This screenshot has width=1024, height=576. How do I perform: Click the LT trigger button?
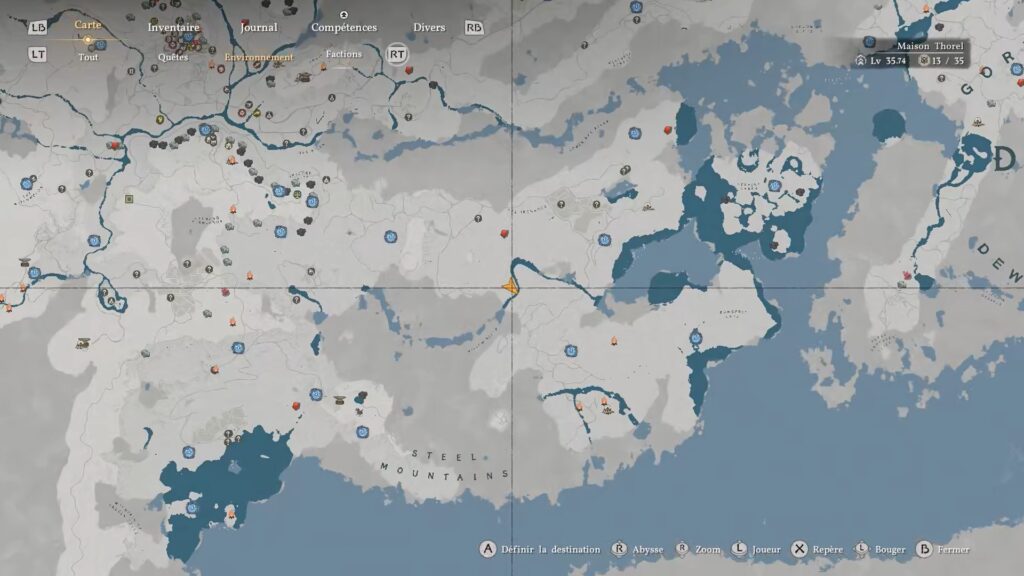[x=38, y=55]
